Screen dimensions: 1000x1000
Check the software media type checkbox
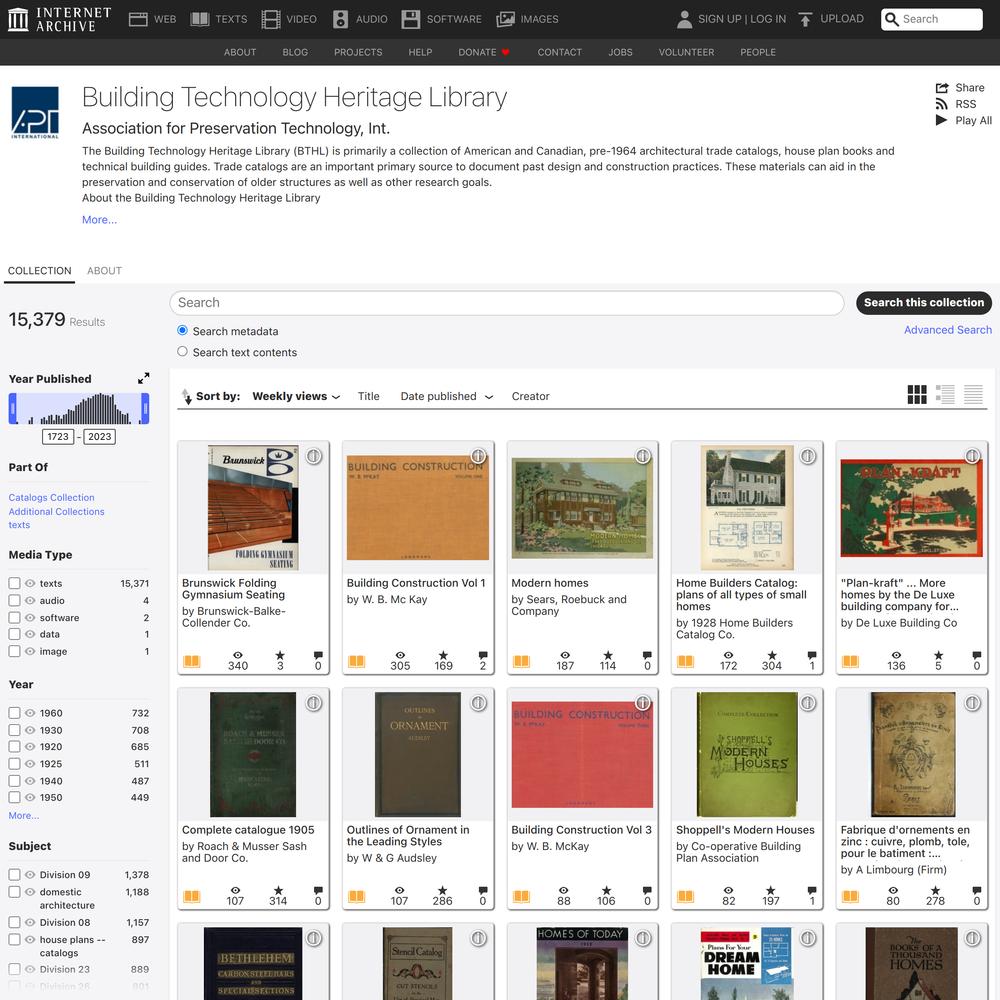14,617
